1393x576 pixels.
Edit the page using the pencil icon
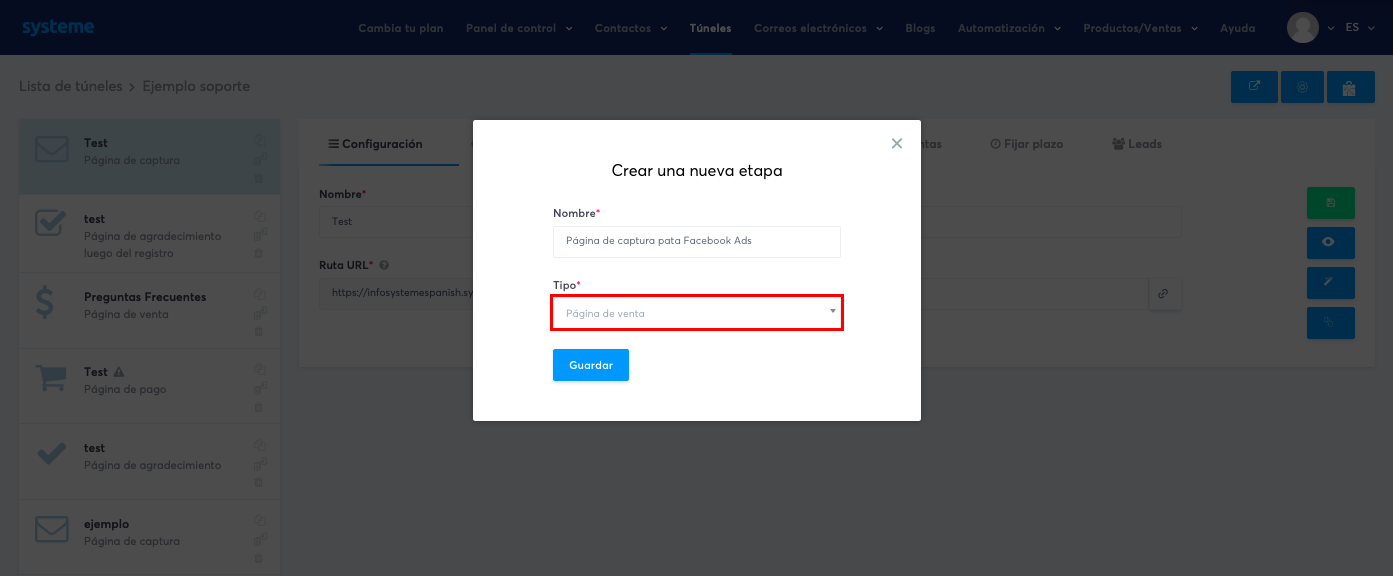tap(1331, 283)
